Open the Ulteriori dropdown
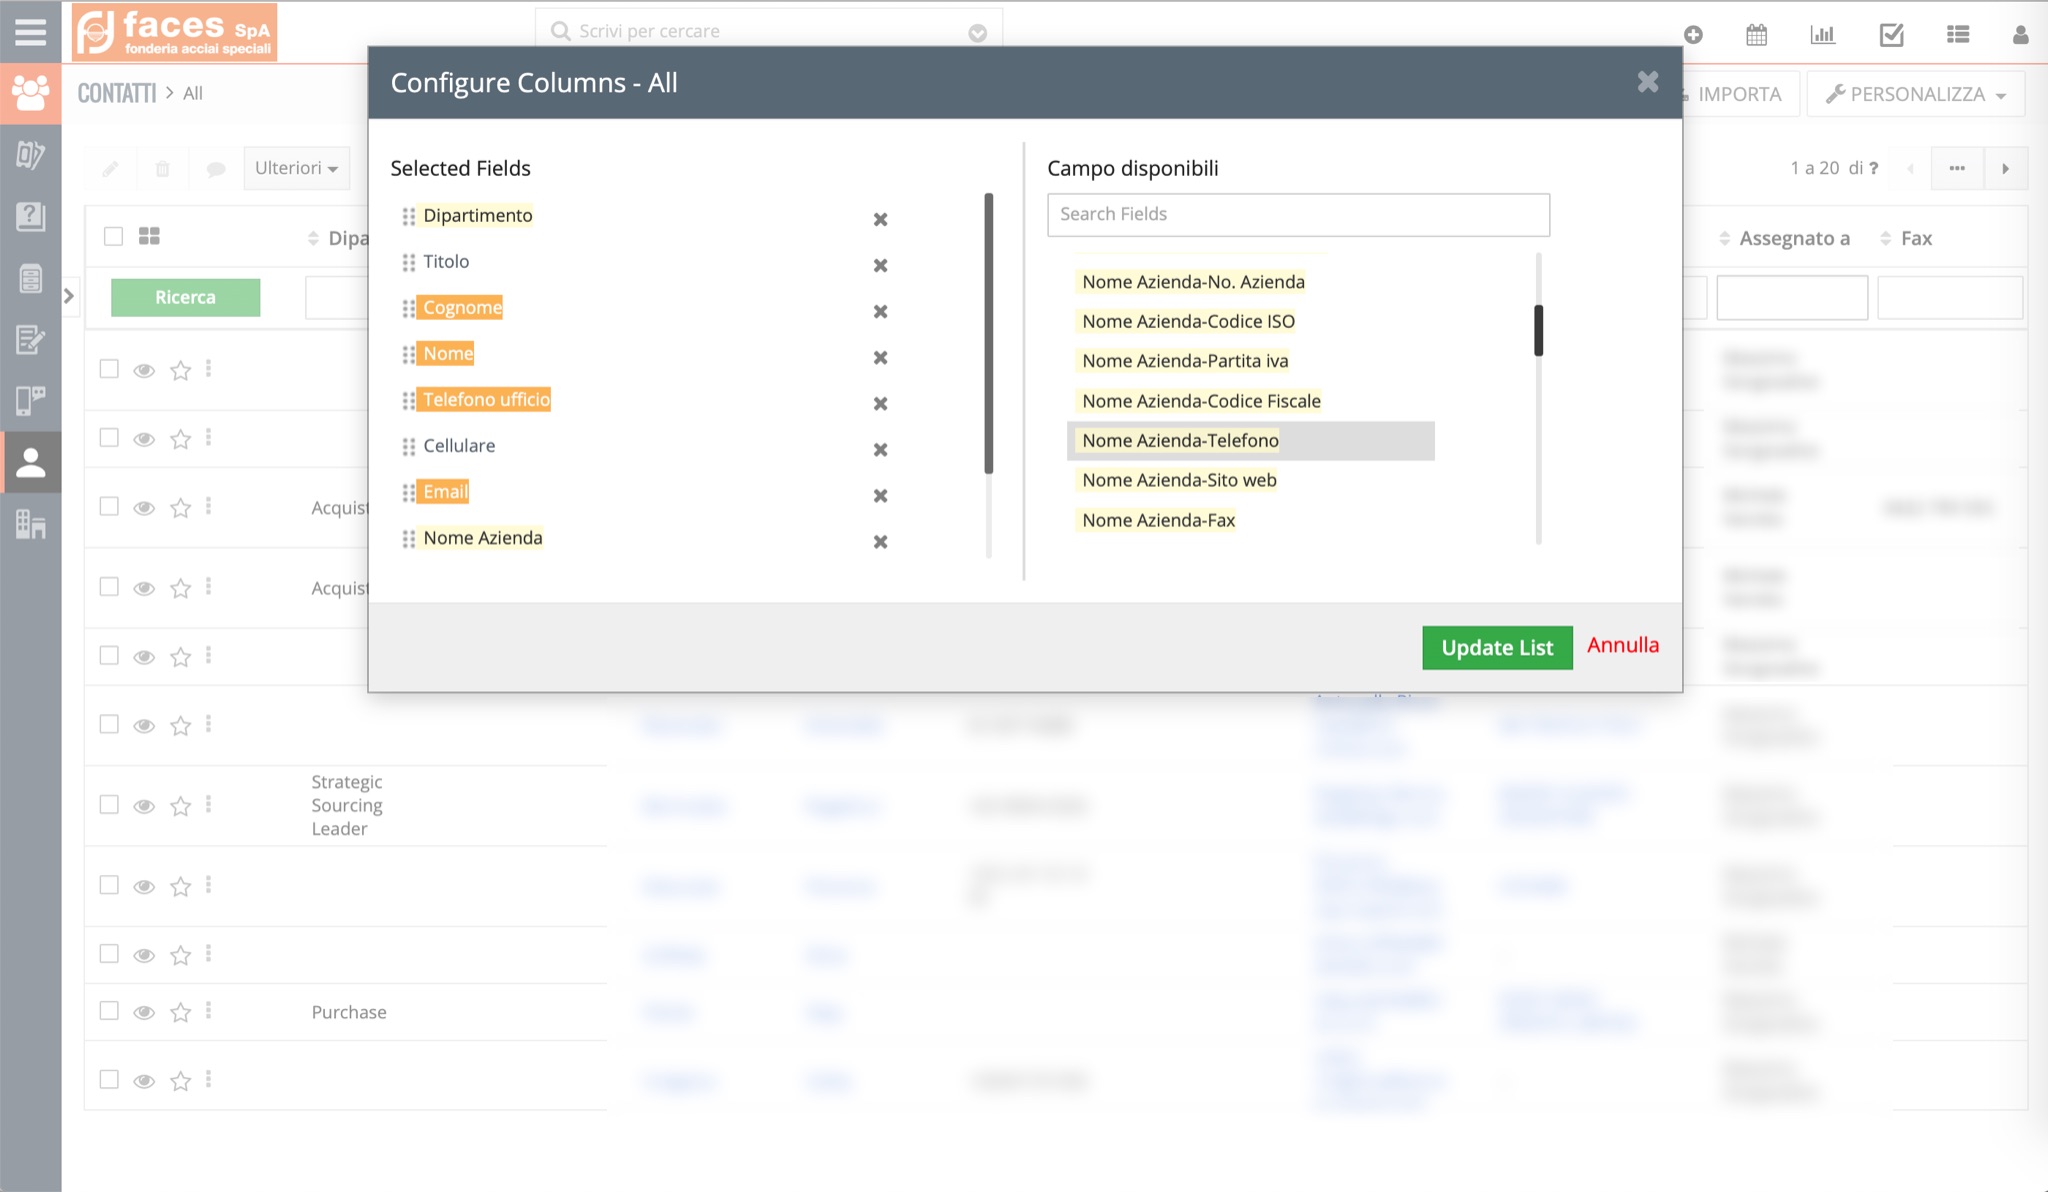 pyautogui.click(x=297, y=168)
